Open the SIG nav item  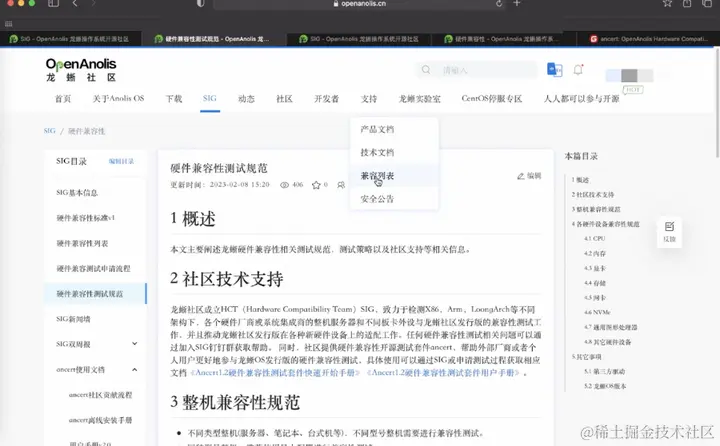(210, 98)
